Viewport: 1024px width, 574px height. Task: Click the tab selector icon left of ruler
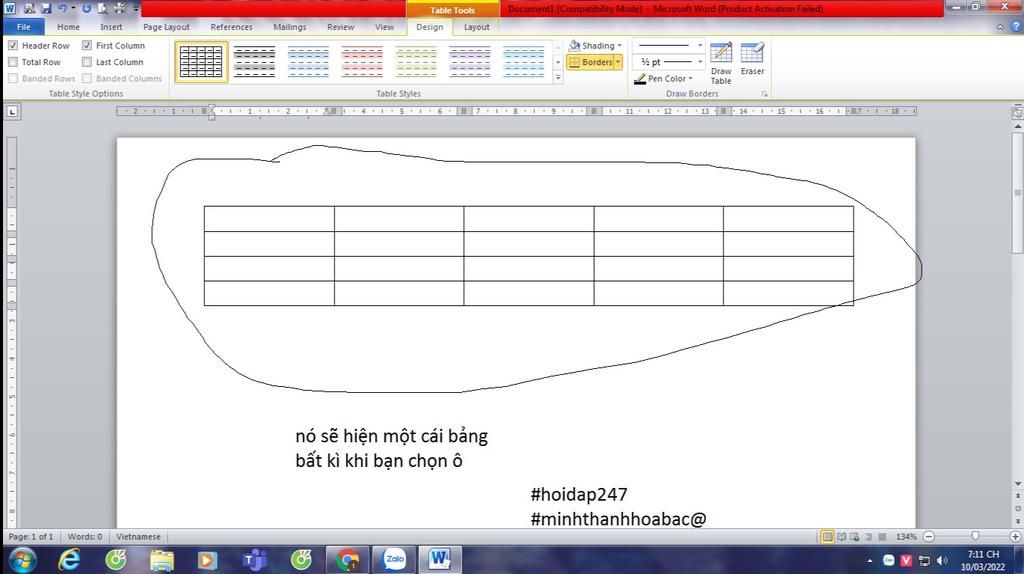pyautogui.click(x=12, y=112)
